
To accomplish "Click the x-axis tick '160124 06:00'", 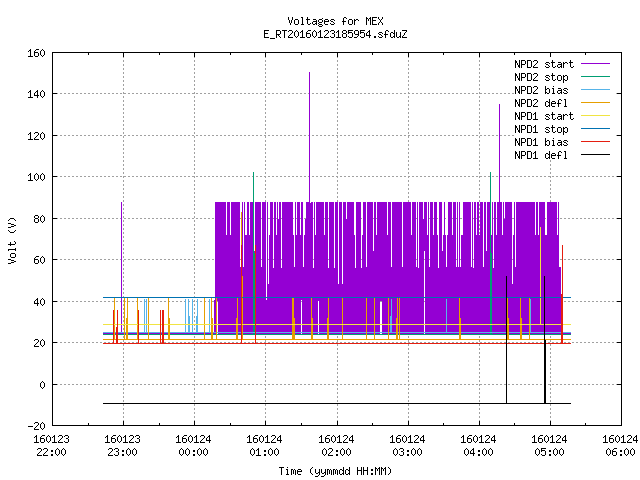I will tap(620, 446).
